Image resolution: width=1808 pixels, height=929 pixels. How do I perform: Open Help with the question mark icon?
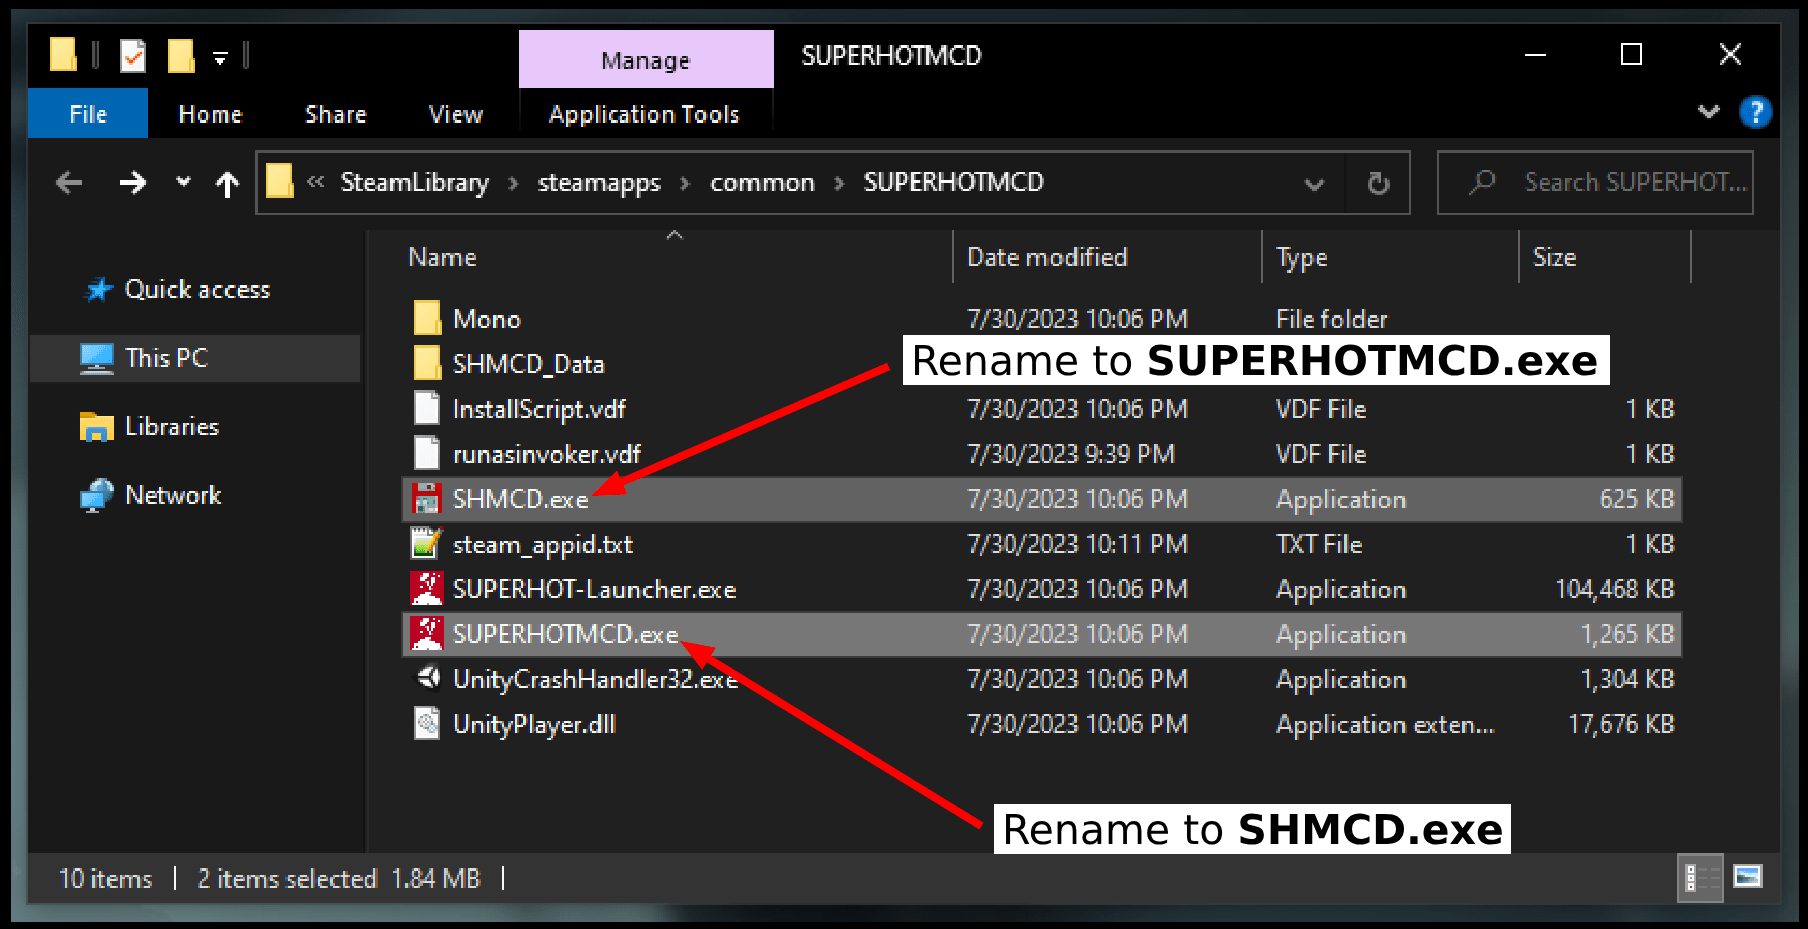pos(1755,112)
